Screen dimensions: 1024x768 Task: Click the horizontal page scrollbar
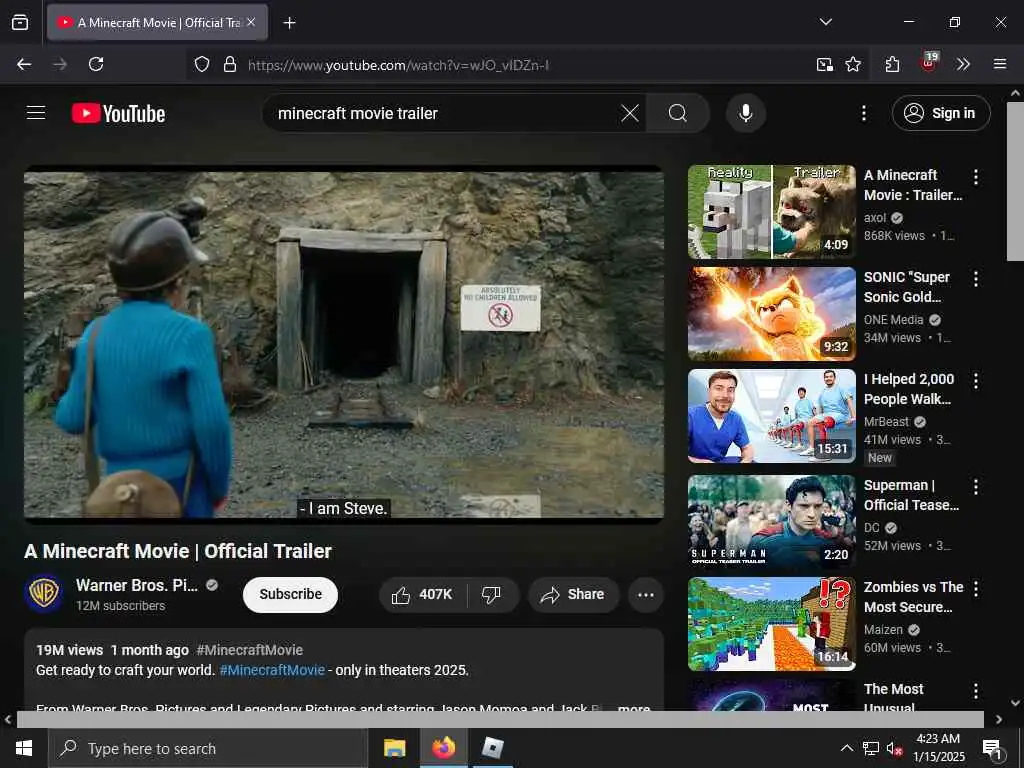point(500,719)
